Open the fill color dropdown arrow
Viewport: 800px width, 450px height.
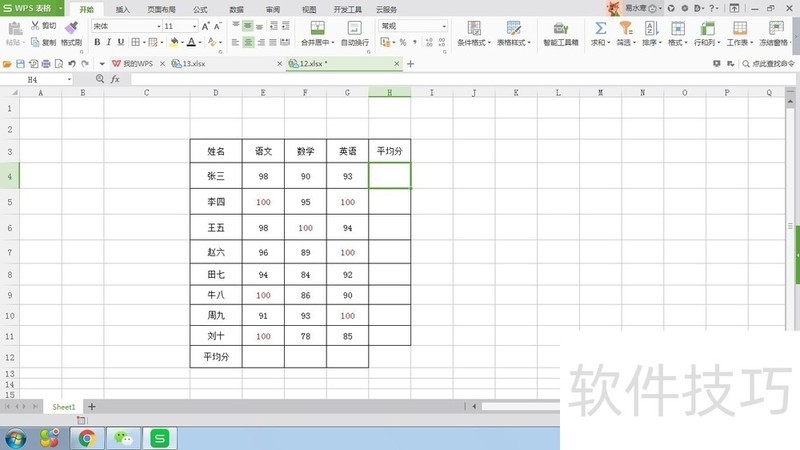pyautogui.click(x=182, y=42)
